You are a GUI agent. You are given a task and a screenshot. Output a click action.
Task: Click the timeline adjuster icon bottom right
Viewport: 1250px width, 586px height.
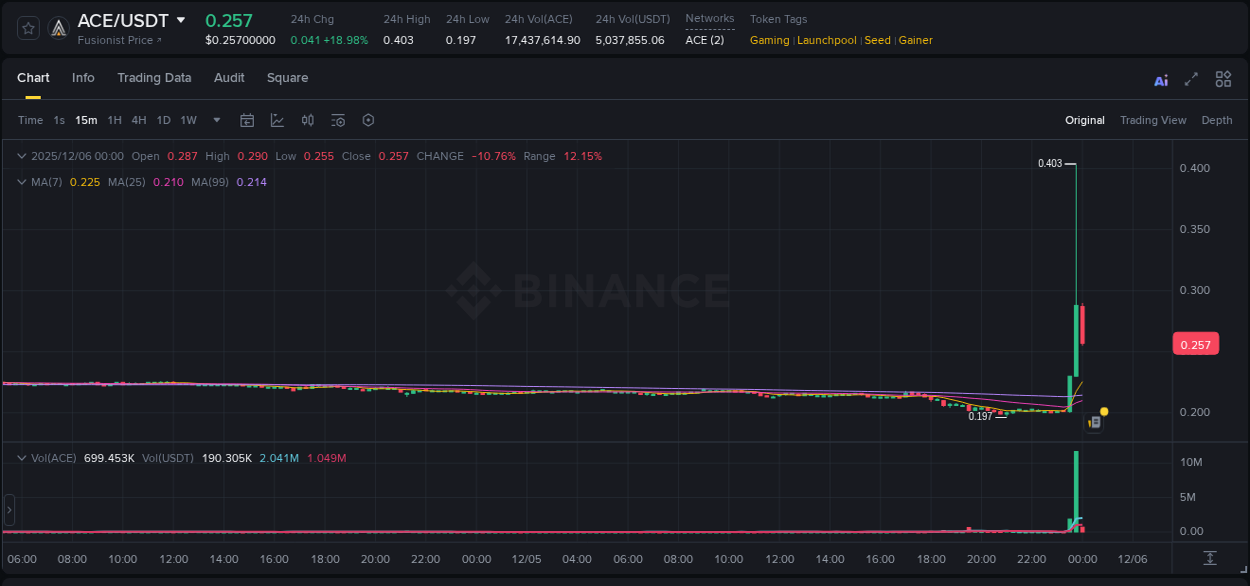click(x=1209, y=560)
